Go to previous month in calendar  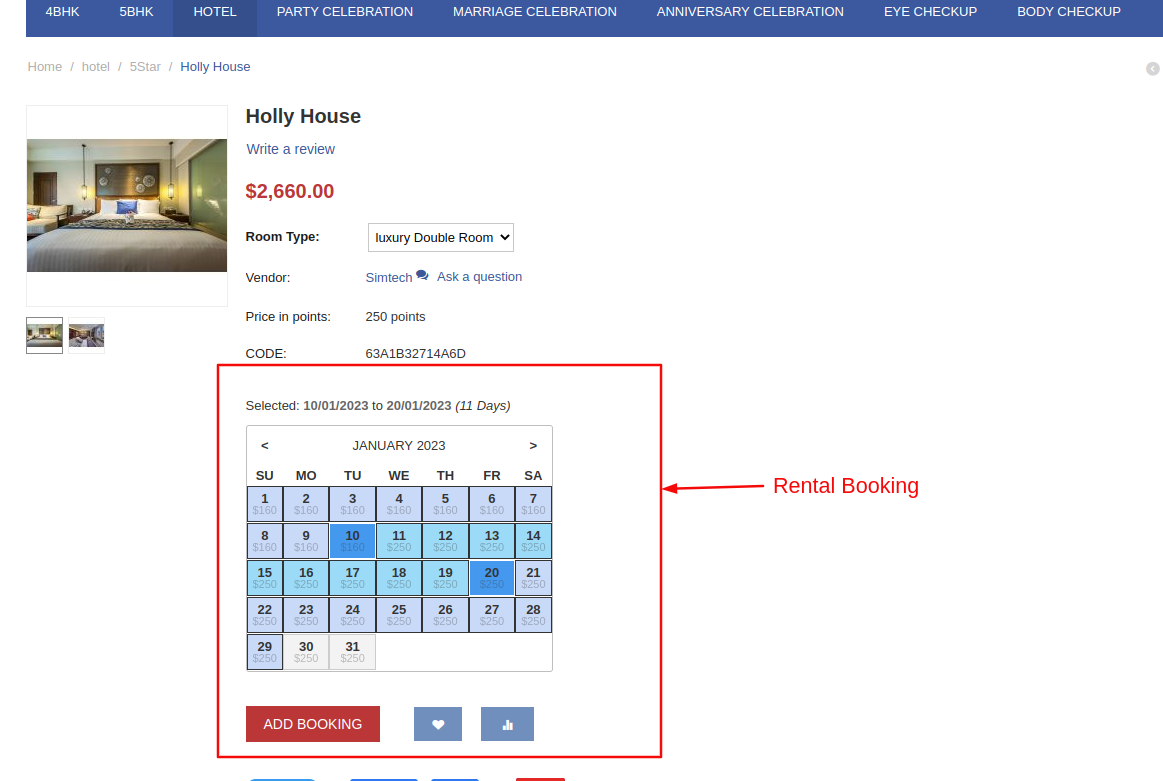click(x=264, y=445)
